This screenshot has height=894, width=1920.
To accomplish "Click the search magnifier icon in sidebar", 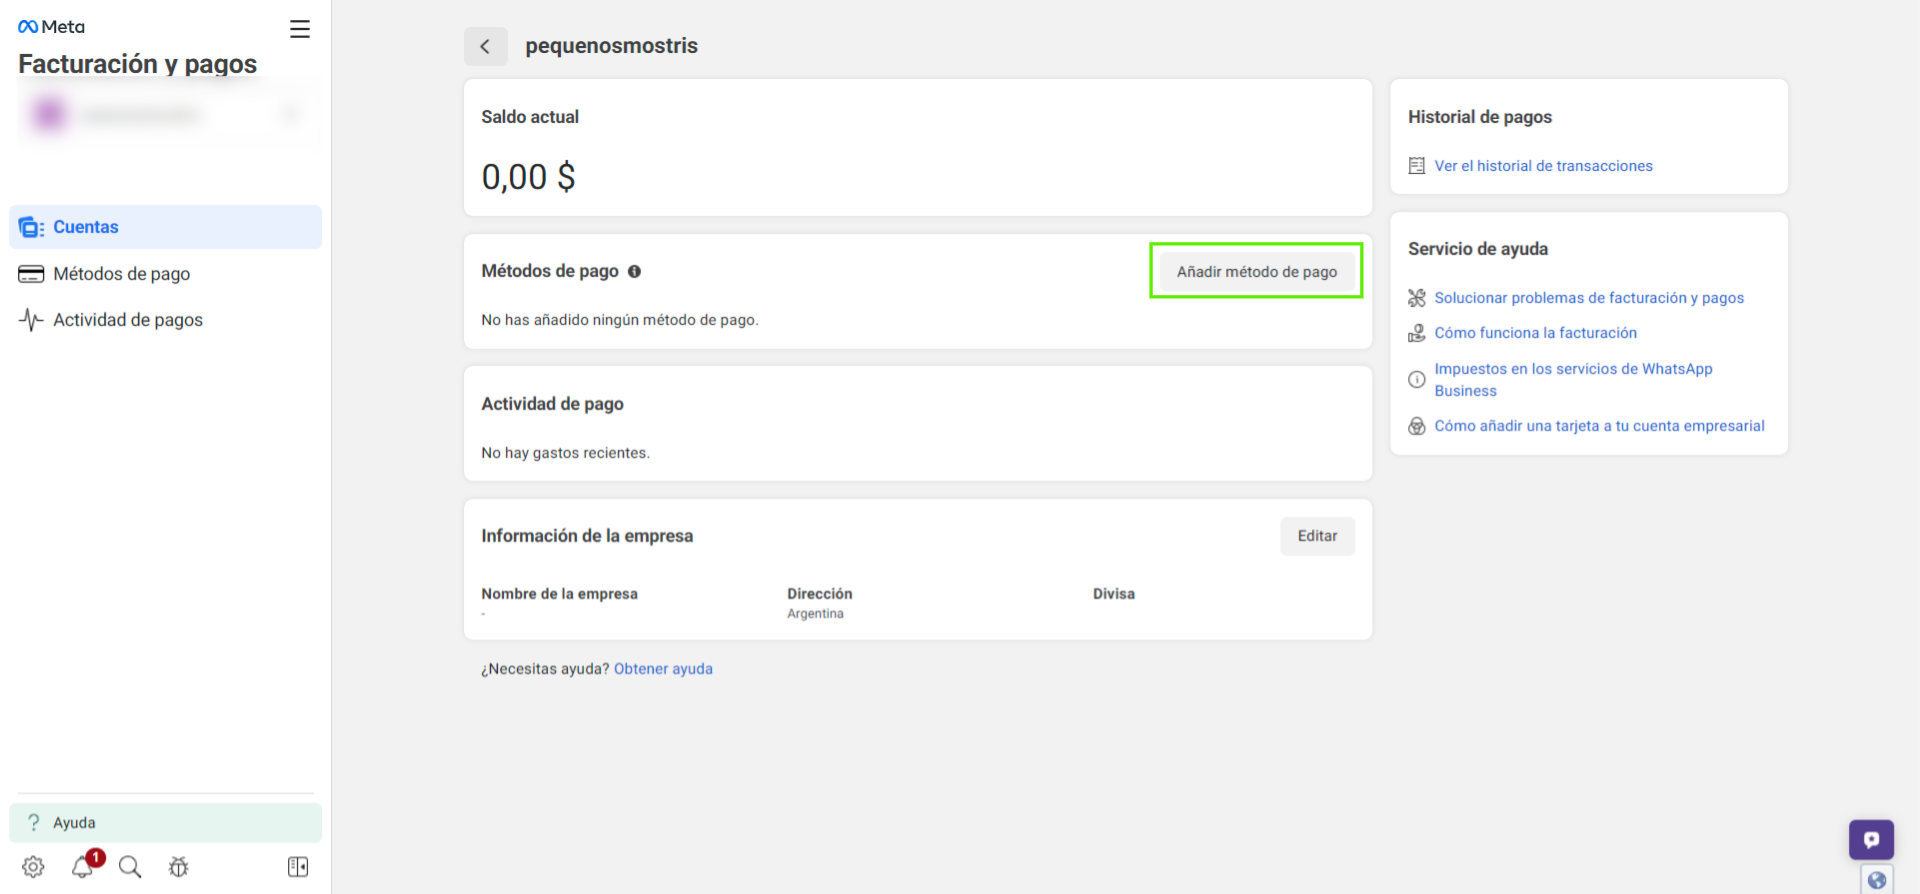I will tap(130, 867).
